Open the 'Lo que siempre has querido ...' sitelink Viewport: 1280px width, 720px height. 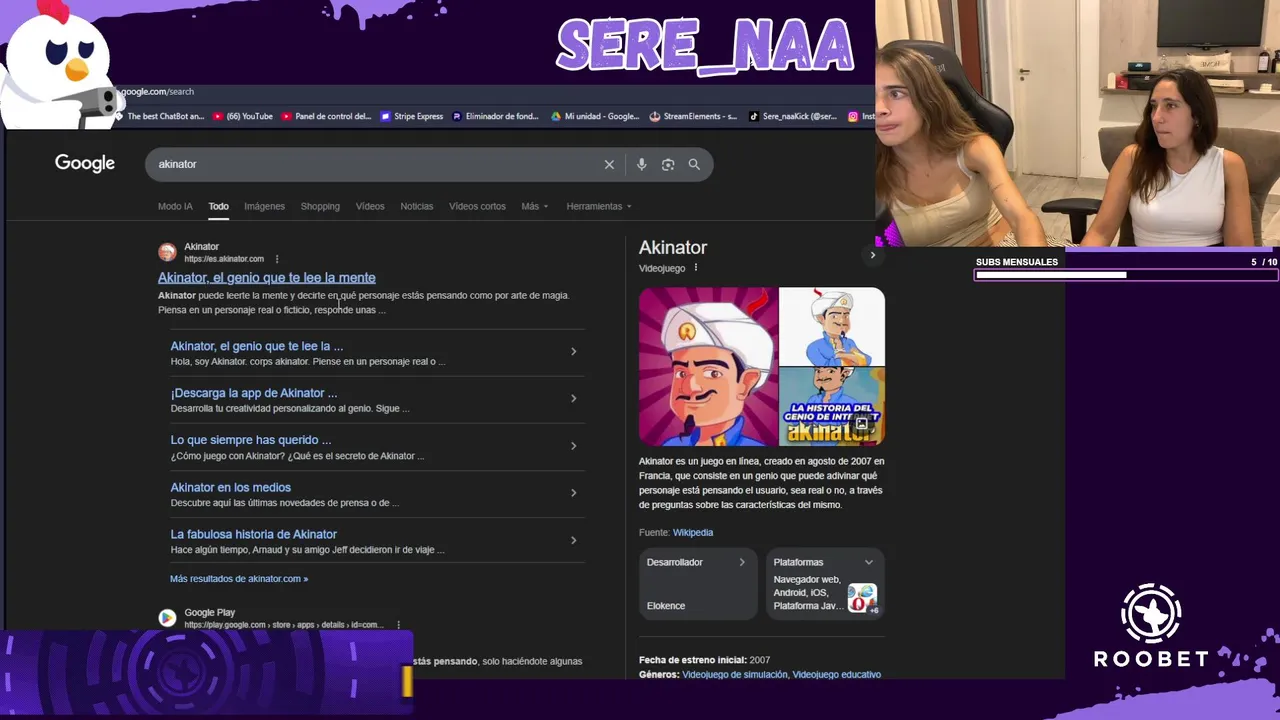pyautogui.click(x=251, y=440)
